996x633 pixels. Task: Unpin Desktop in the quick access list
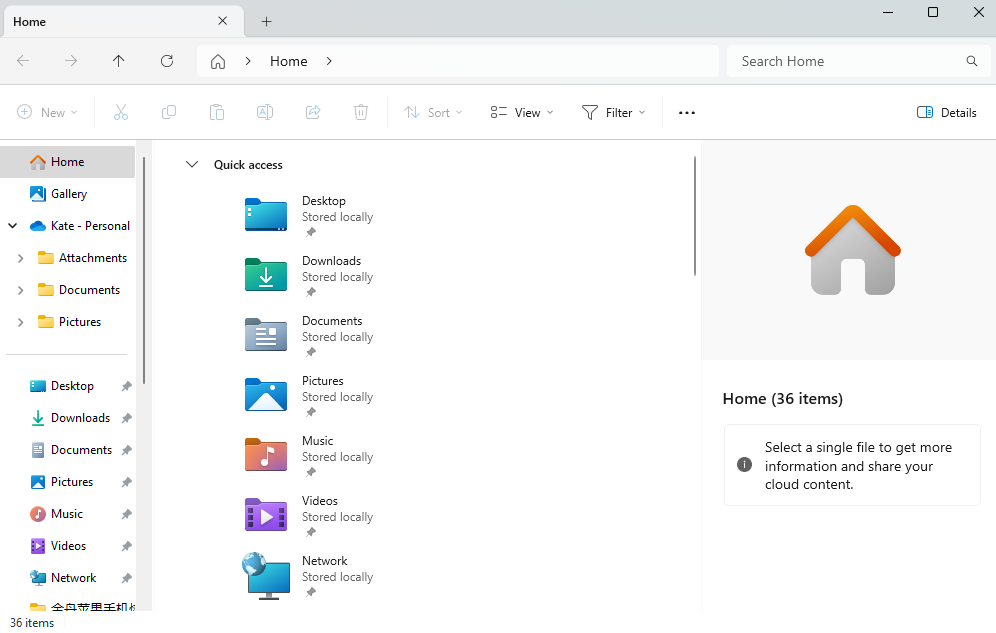point(311,233)
